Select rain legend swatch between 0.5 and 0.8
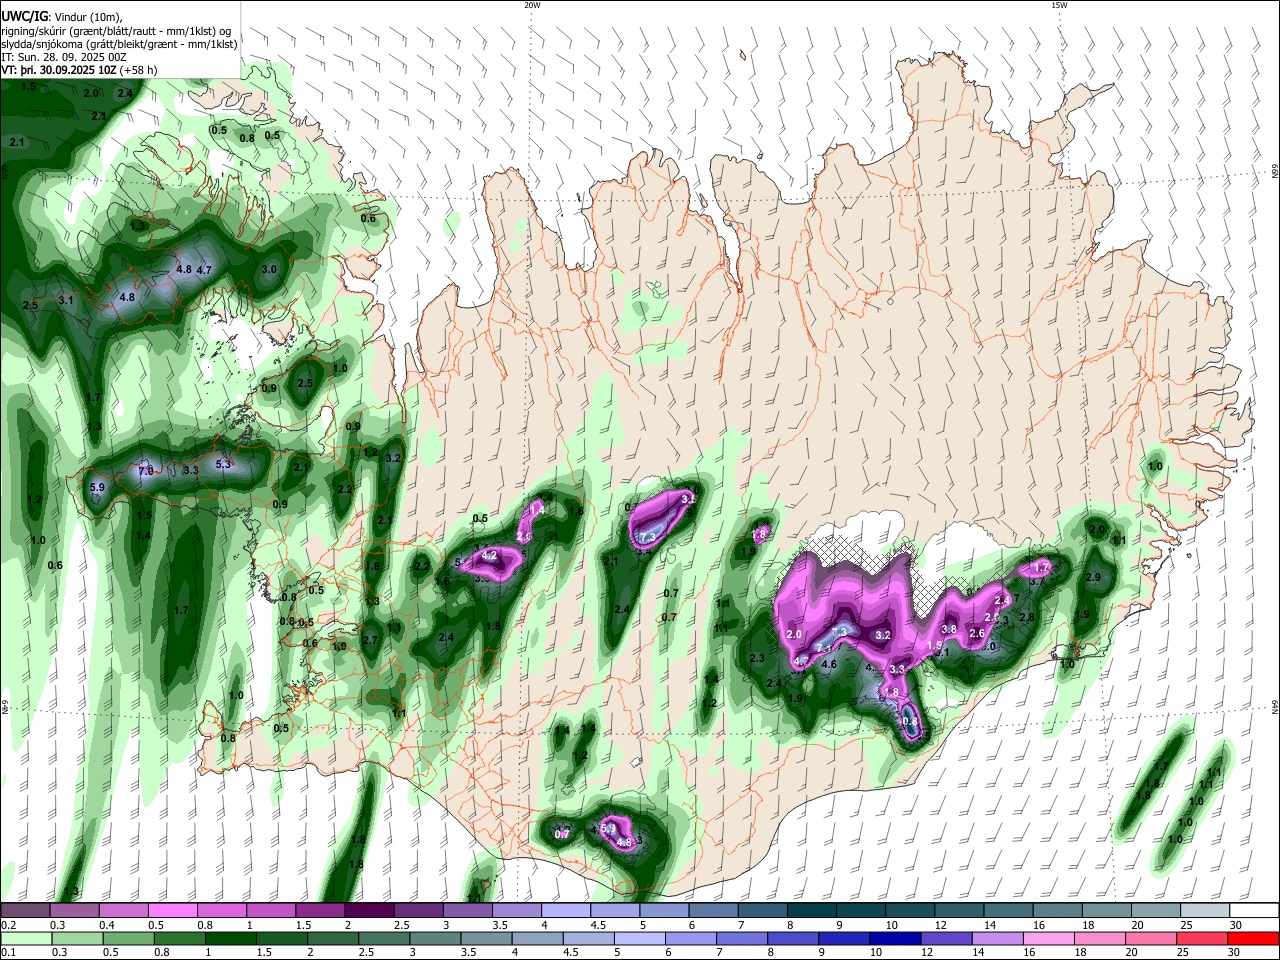1280x960 pixels. coord(128,938)
